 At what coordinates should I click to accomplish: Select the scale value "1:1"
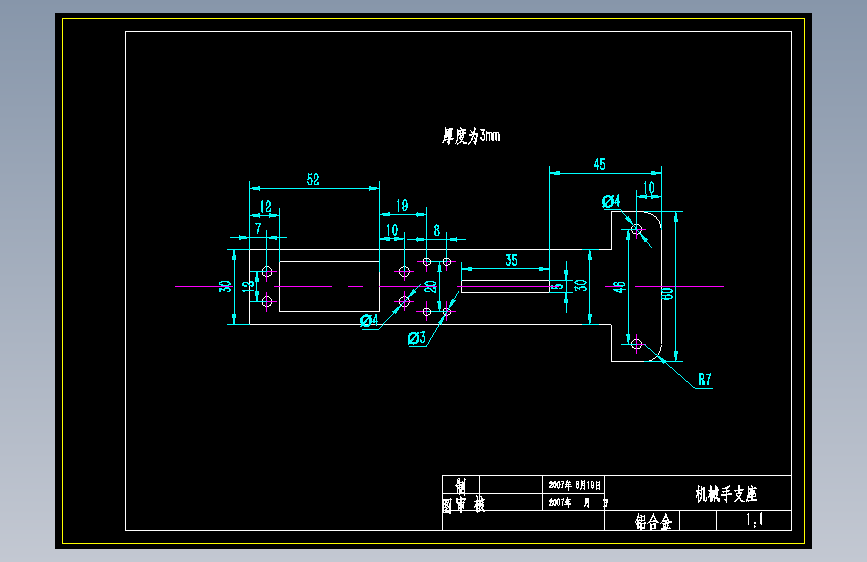pyautogui.click(x=755, y=520)
